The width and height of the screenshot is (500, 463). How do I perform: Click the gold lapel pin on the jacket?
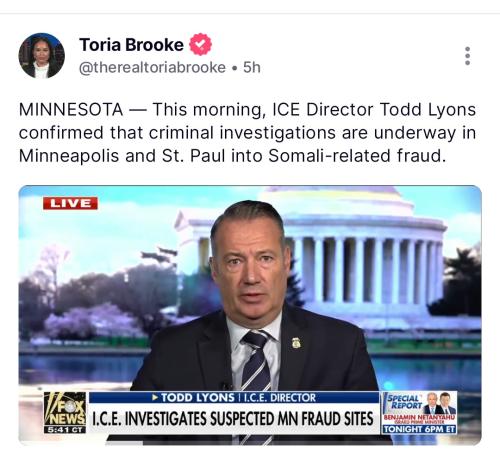[x=296, y=342]
